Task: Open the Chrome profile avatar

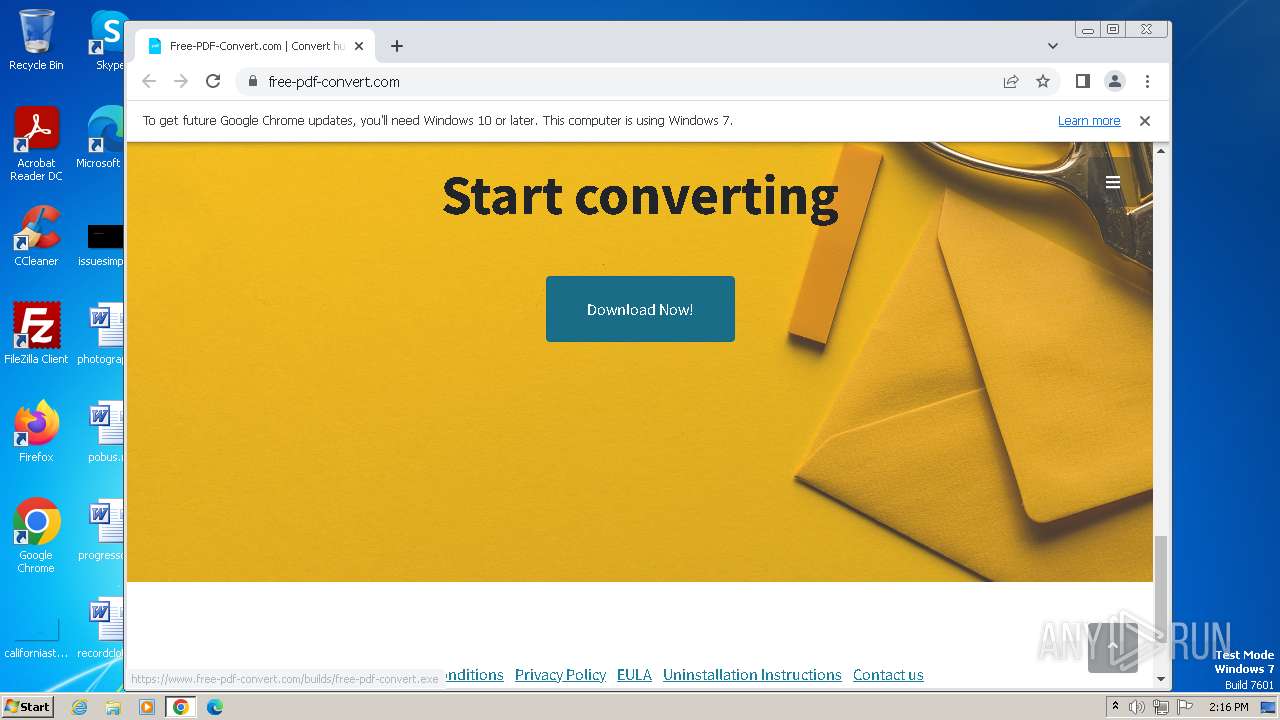Action: coord(1114,81)
